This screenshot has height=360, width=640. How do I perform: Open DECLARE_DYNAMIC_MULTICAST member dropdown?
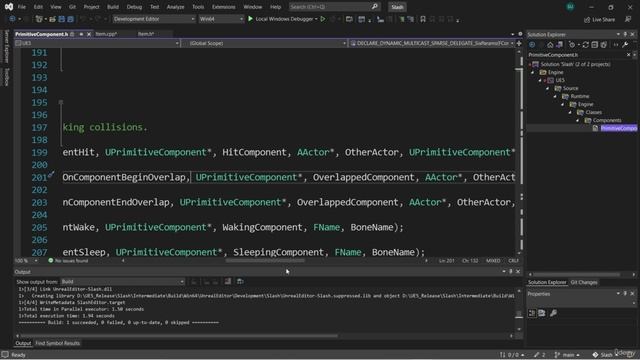click(432, 43)
